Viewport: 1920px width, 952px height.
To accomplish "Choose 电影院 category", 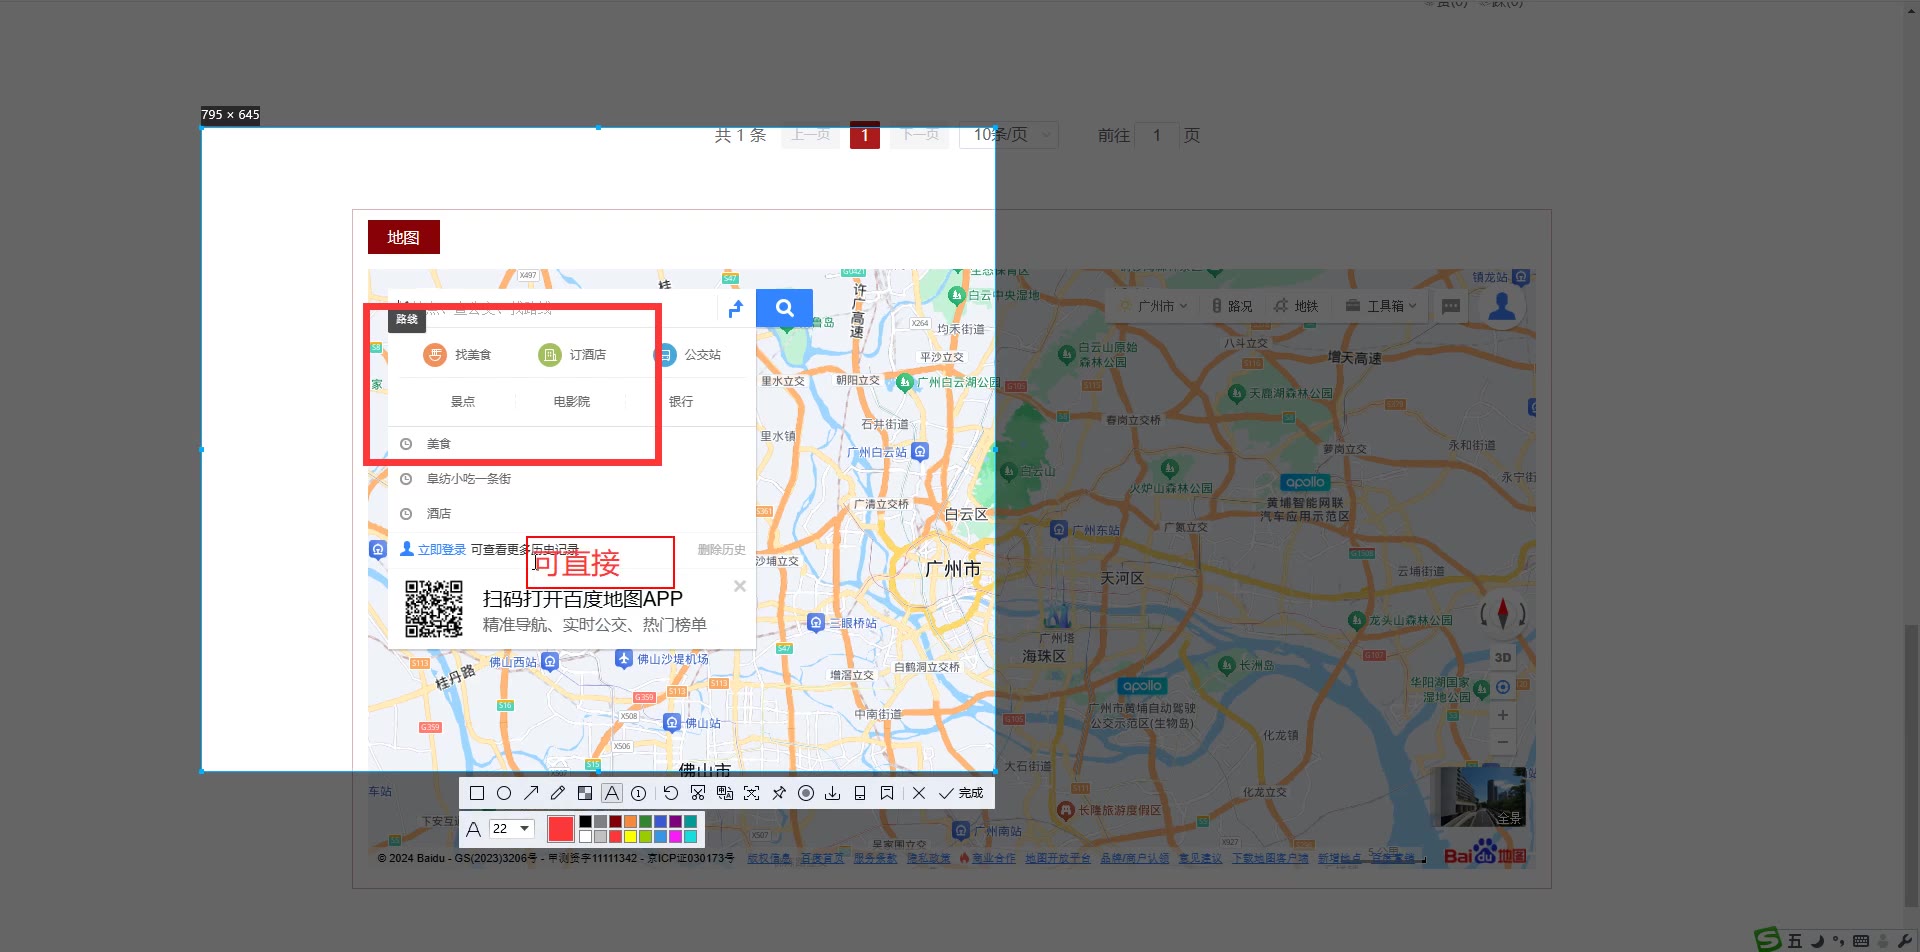I will pyautogui.click(x=572, y=402).
